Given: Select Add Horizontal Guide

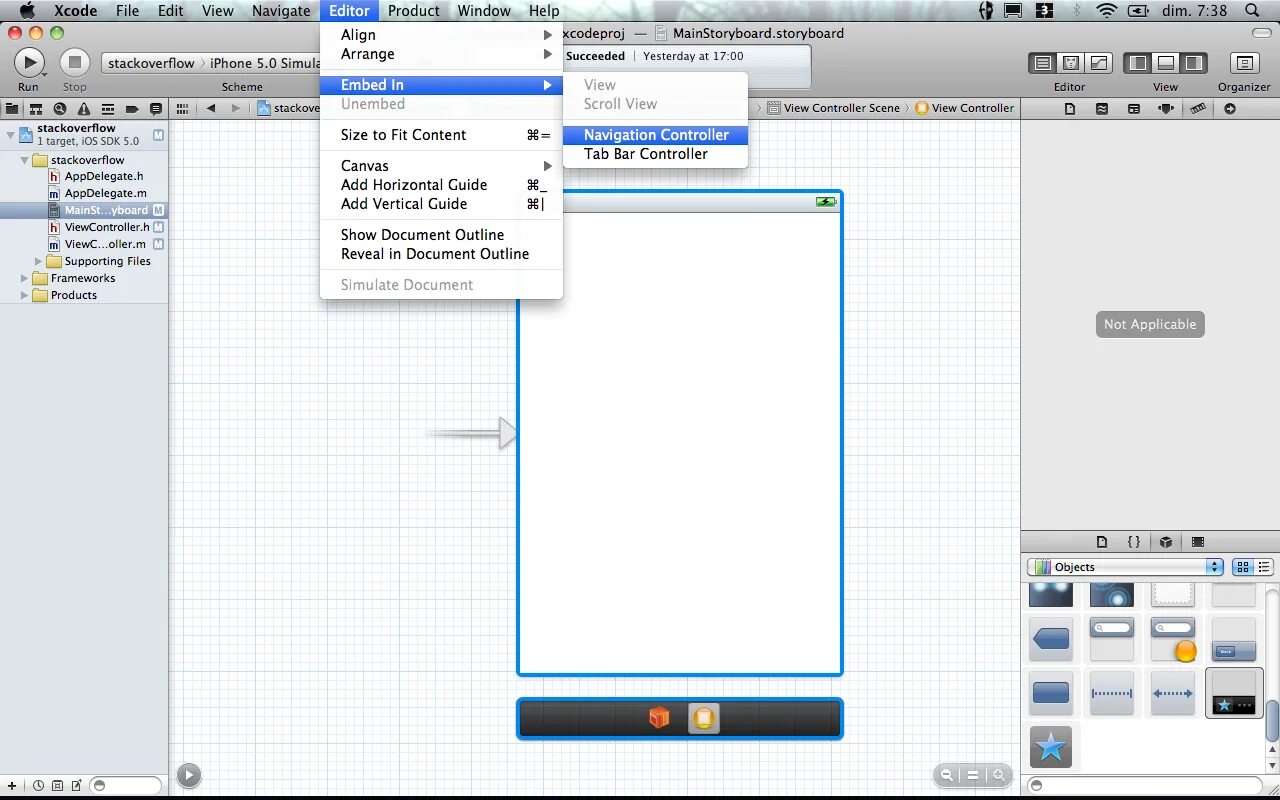Looking at the screenshot, I should (x=441, y=185).
